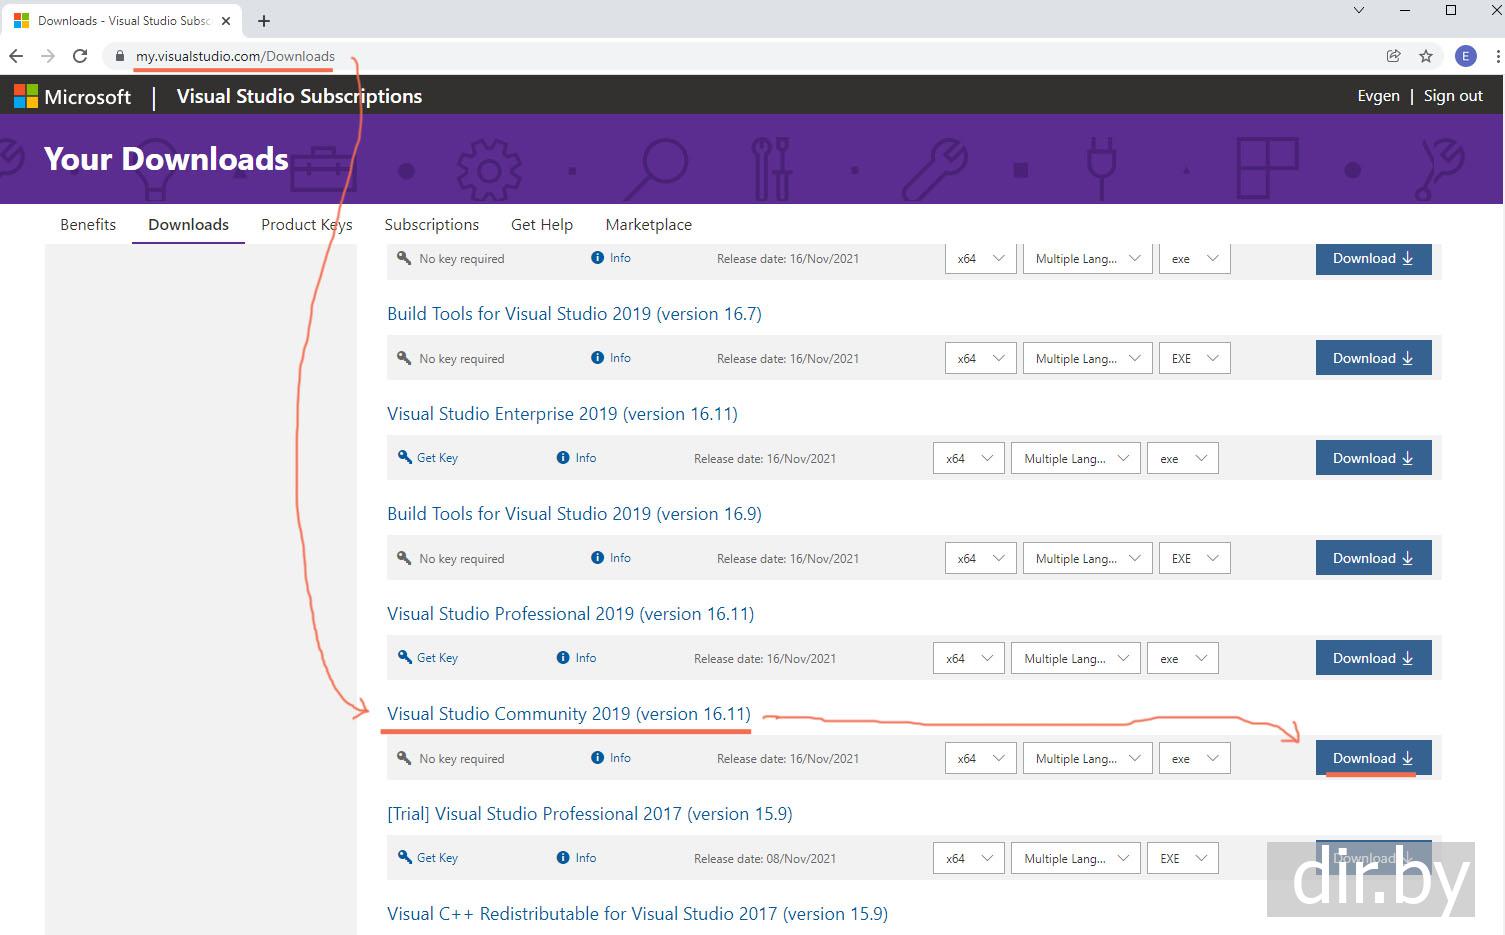Switch to the Product Keys tab

[306, 224]
